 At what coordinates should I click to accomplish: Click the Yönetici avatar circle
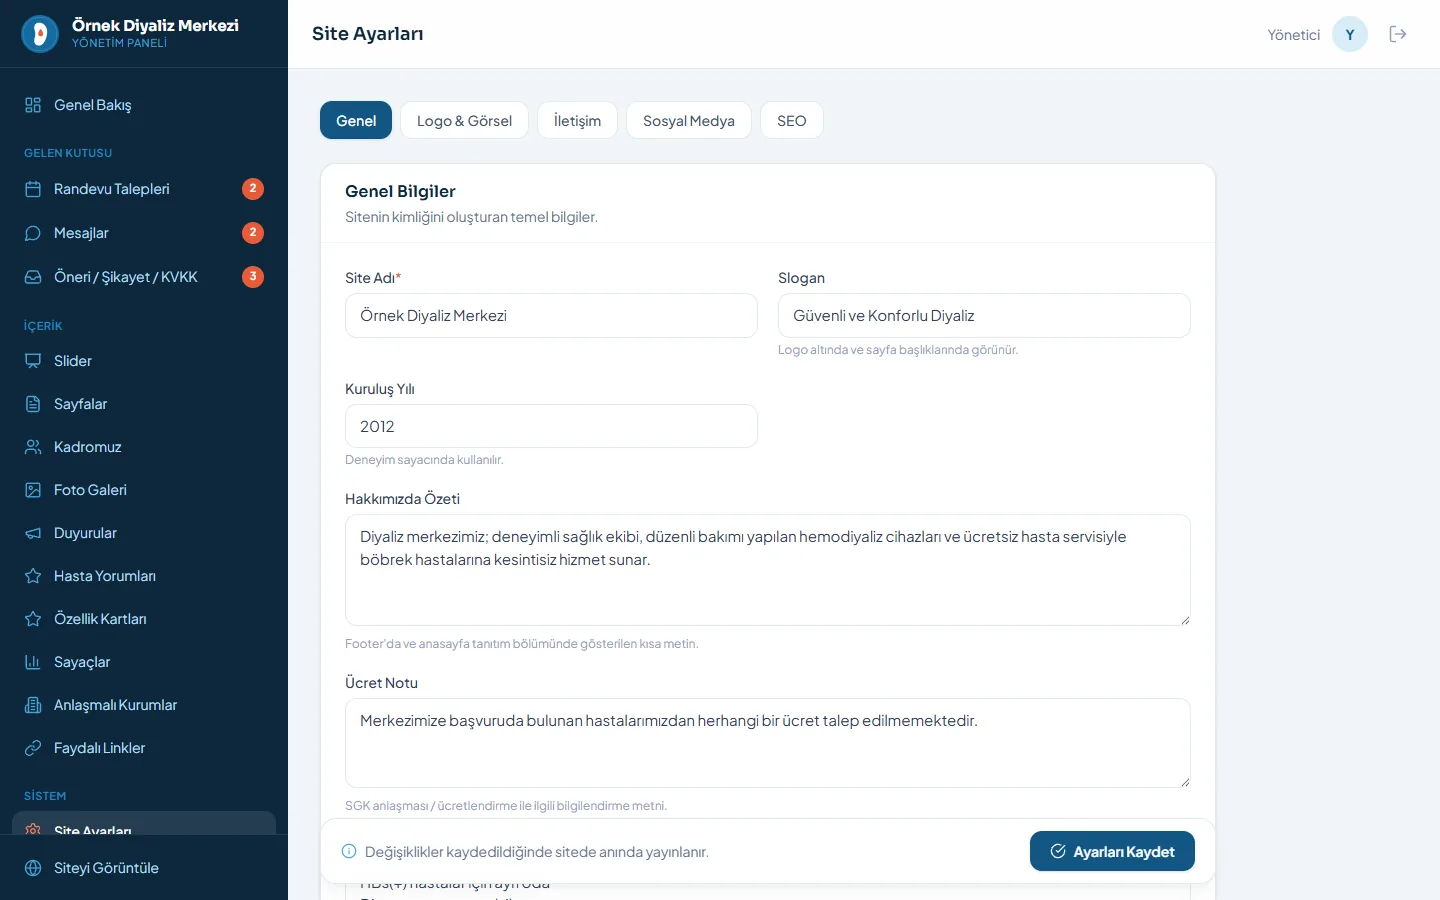[1350, 34]
